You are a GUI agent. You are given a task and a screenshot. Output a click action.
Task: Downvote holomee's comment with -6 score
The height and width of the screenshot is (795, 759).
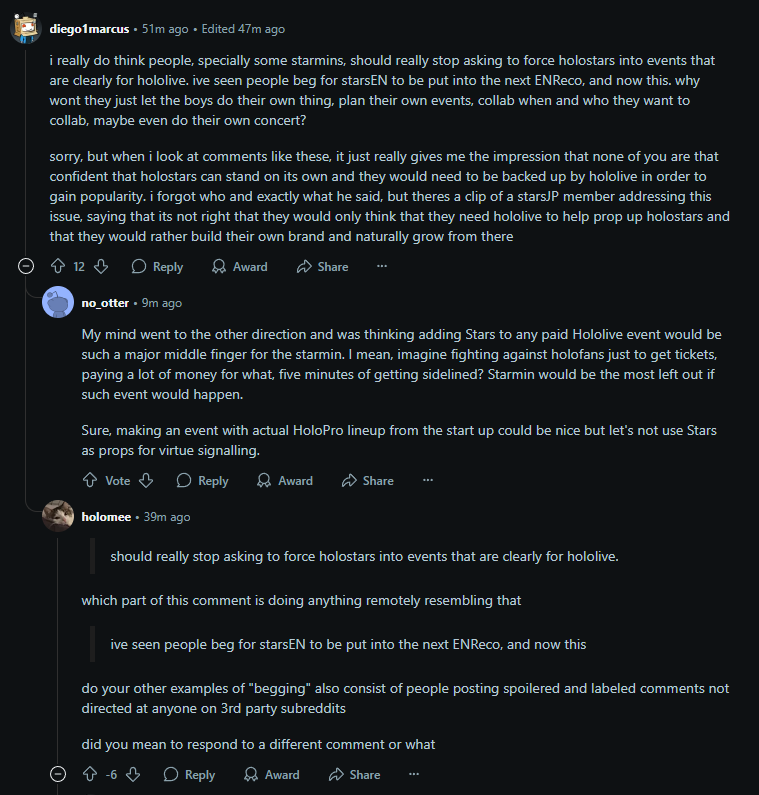(x=133, y=775)
